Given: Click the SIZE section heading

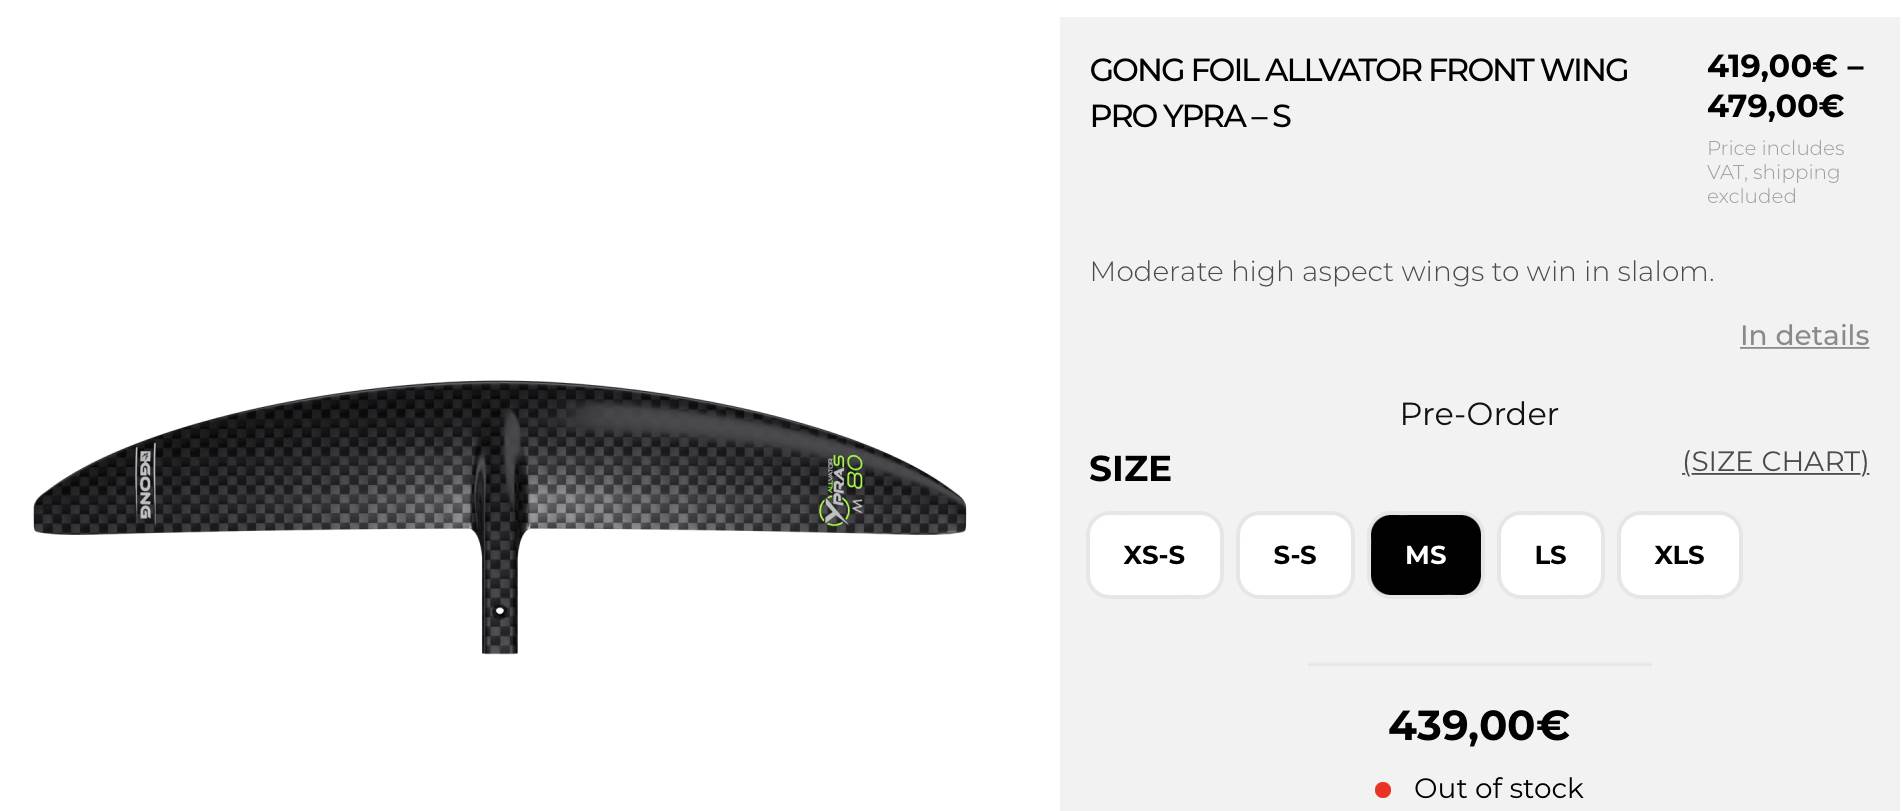Looking at the screenshot, I should [x=1130, y=469].
